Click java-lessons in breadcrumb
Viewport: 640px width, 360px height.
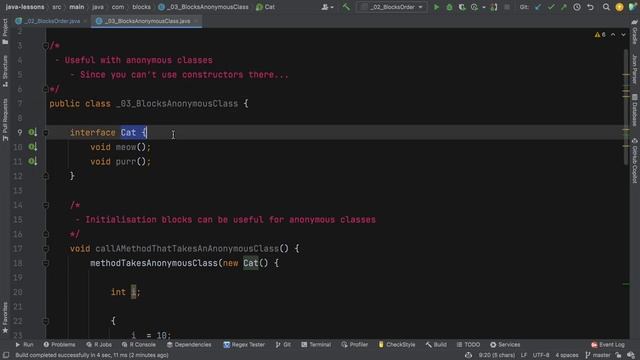tap(25, 7)
